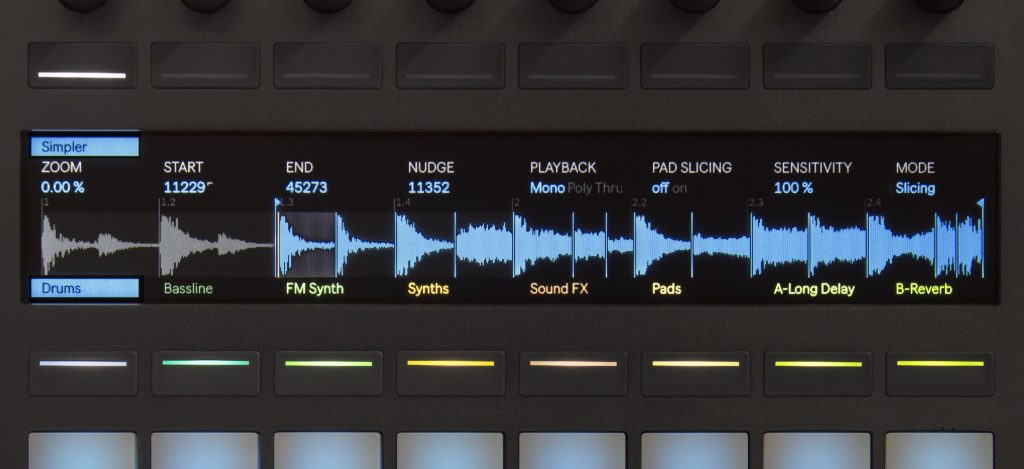Select the ZOOM value 0.00 %

click(63, 188)
